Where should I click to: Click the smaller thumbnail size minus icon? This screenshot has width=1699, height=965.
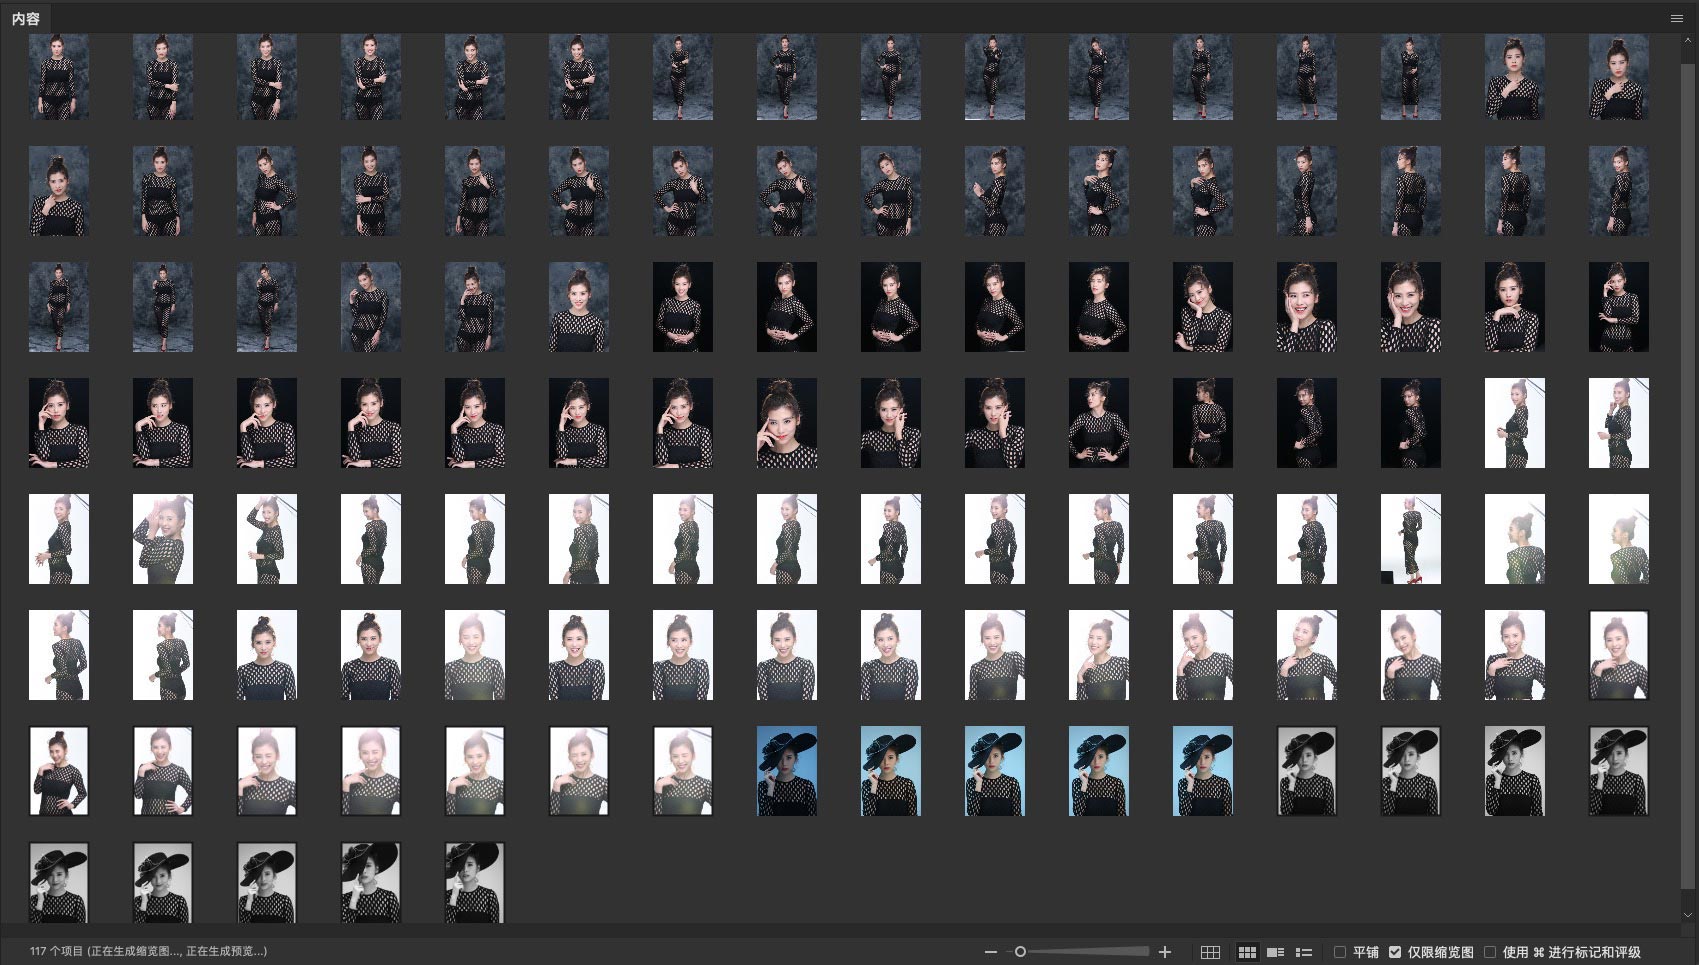pyautogui.click(x=990, y=952)
